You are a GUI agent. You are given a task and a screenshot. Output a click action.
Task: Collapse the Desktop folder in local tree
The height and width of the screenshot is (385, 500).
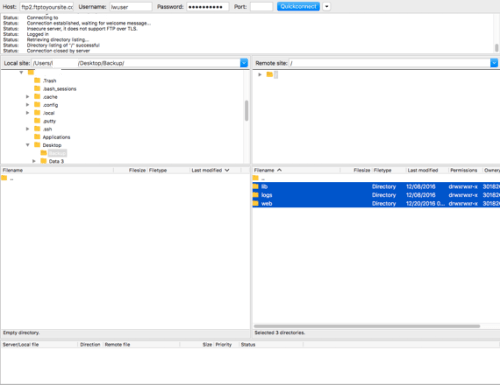tap(28, 145)
